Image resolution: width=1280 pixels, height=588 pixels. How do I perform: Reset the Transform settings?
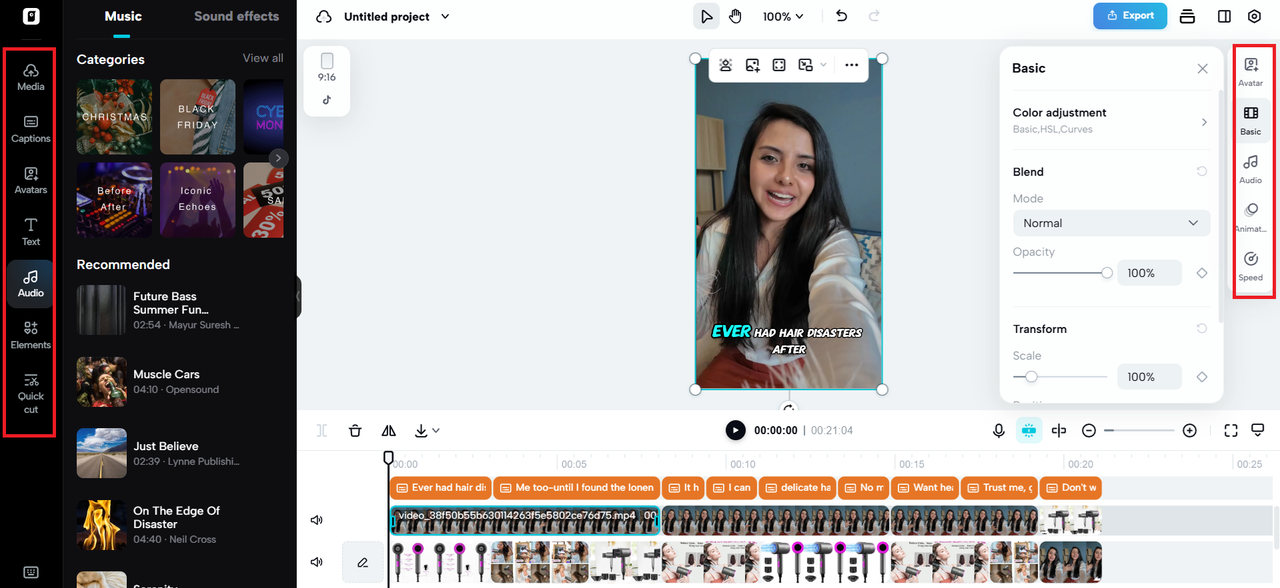(1202, 329)
